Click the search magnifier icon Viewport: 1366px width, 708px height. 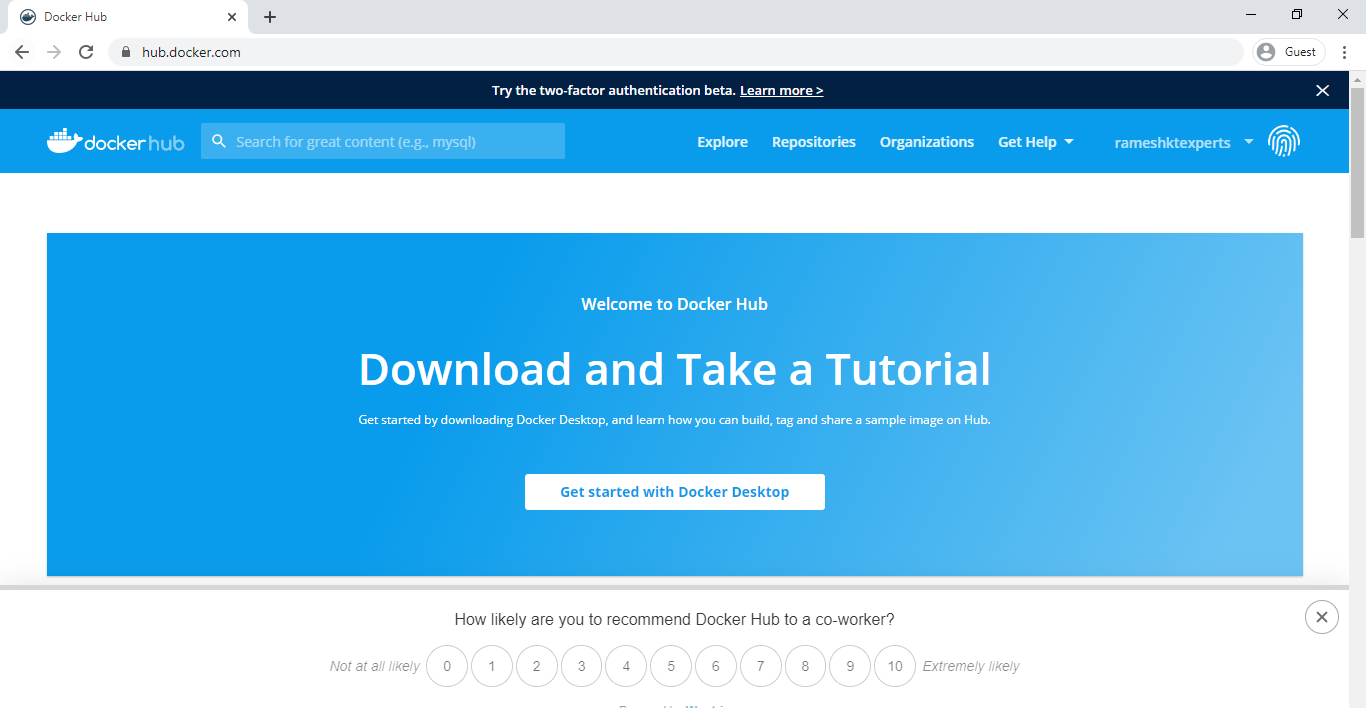tap(219, 142)
